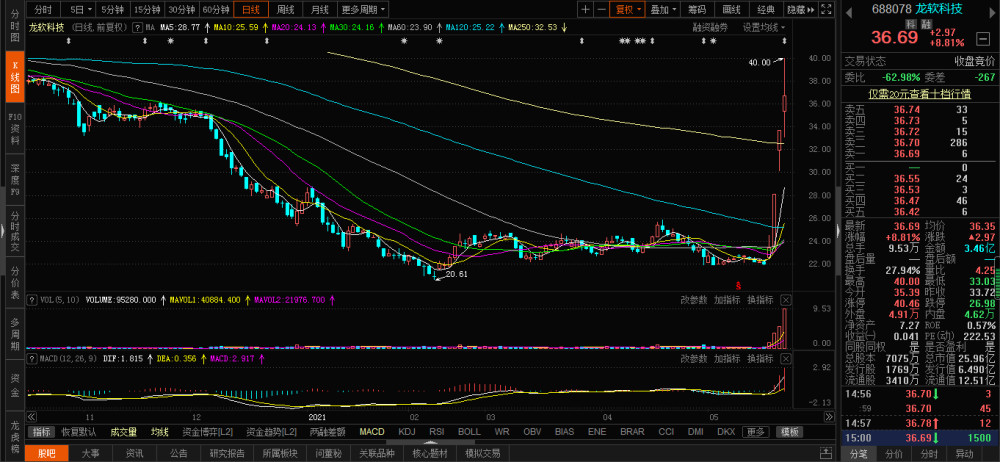Open the 研究报告 bottom tab

[226, 454]
